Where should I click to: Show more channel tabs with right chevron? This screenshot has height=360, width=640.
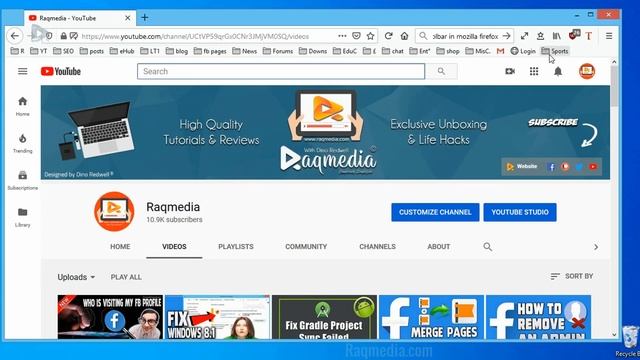click(596, 247)
